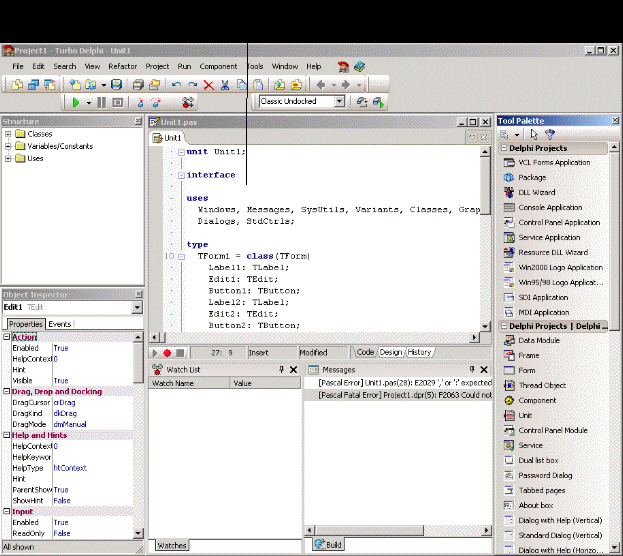Click the Save (floppy disk) toolbar icon

pos(116,84)
